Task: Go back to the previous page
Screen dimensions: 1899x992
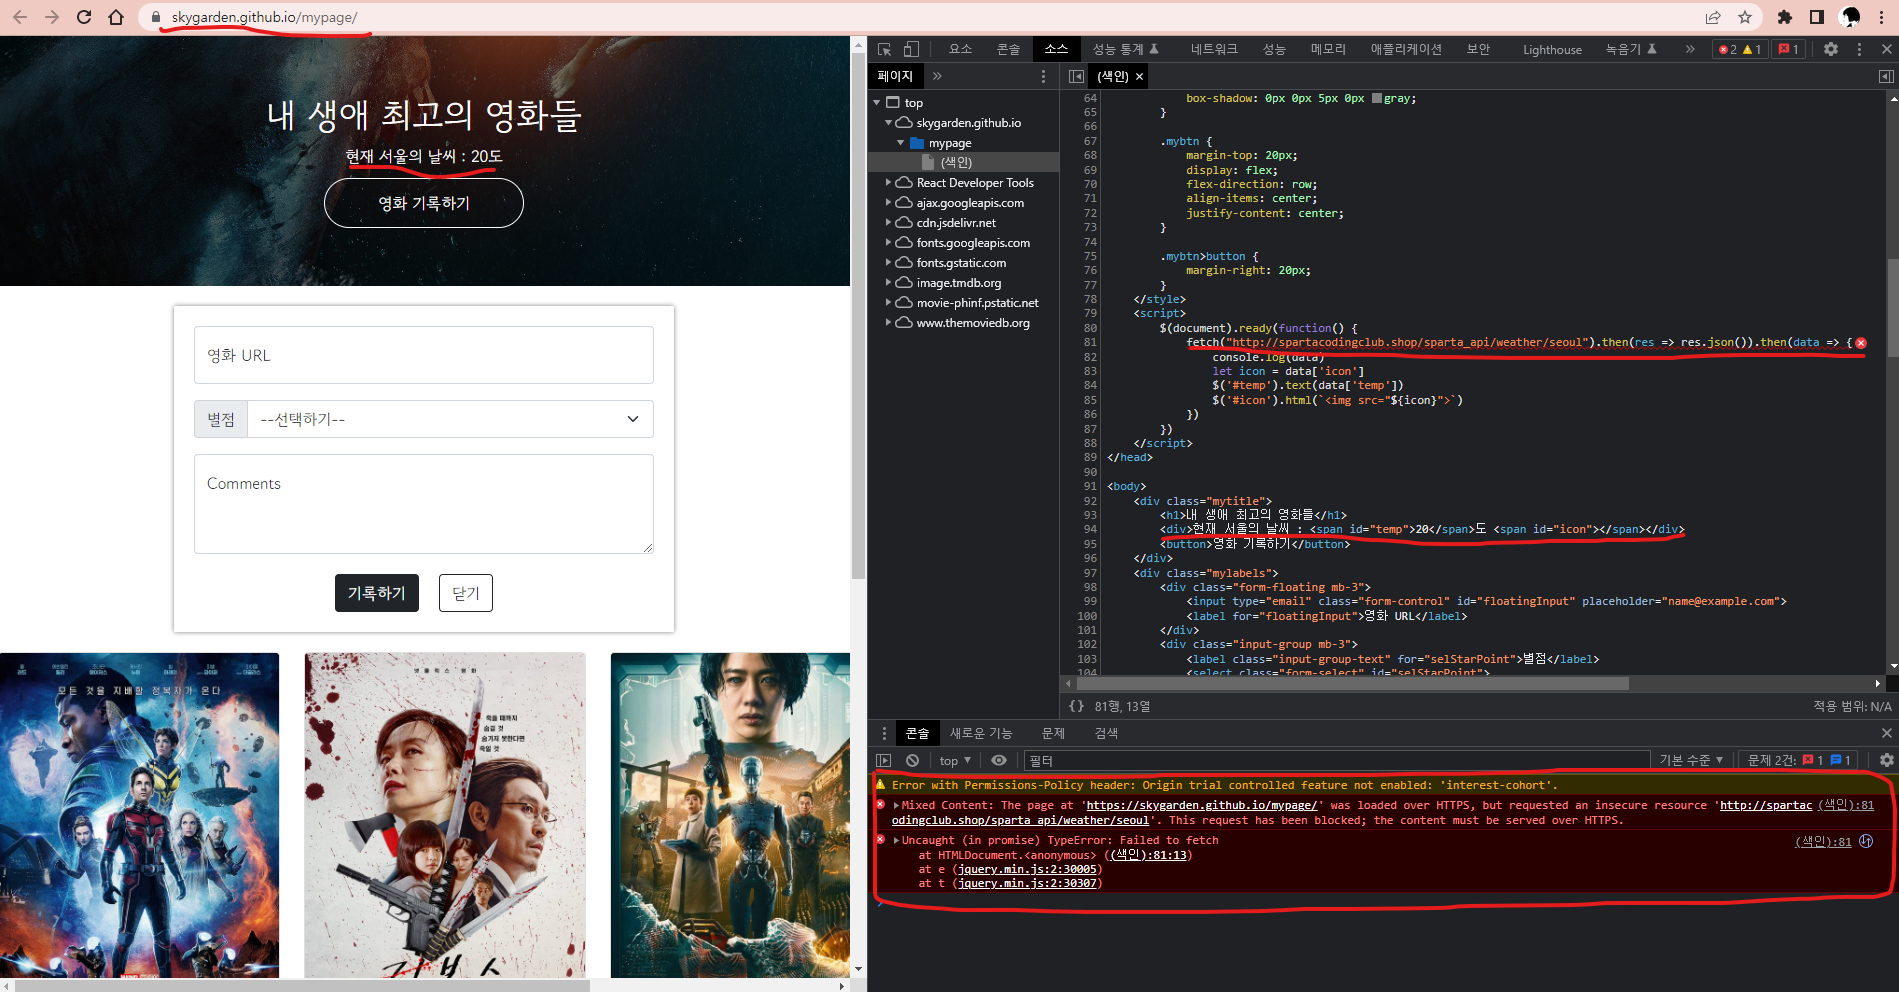Action: click(20, 17)
